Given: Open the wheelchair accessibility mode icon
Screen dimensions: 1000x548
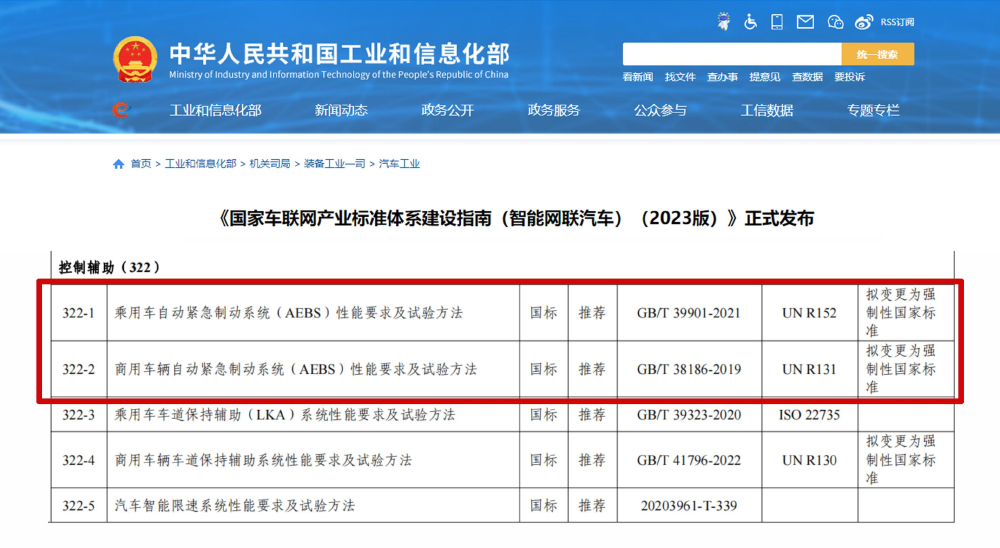Looking at the screenshot, I should click(x=751, y=22).
